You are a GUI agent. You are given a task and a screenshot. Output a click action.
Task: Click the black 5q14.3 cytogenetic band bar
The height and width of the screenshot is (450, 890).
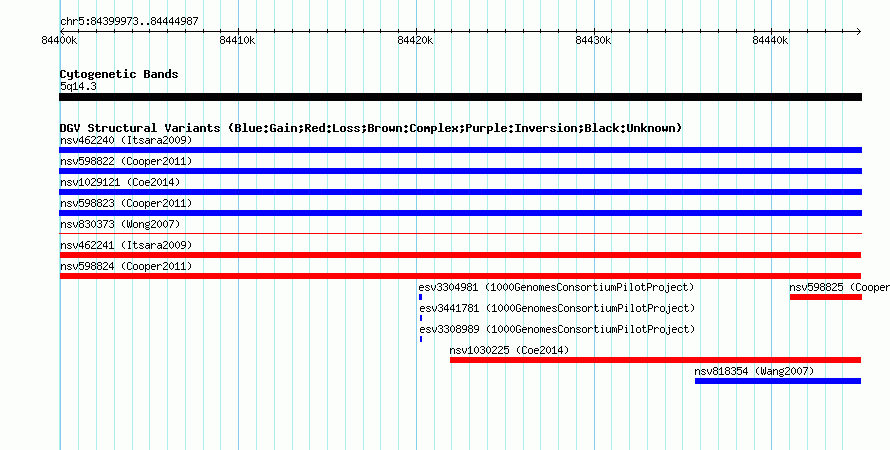tap(460, 98)
